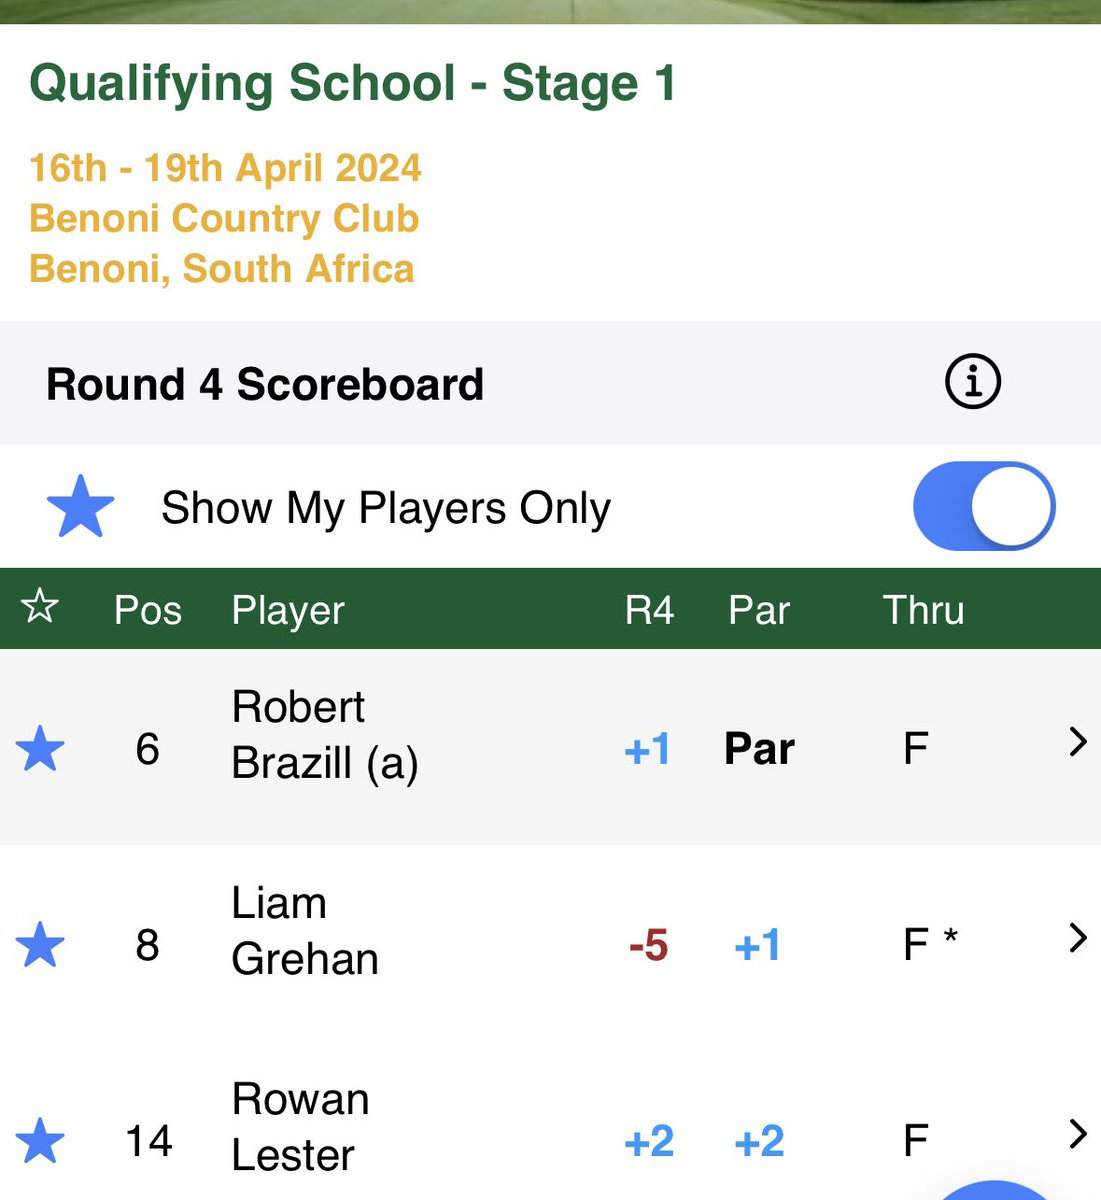
Task: Open Robert Brazill (a) player name
Action: pyautogui.click(x=324, y=735)
